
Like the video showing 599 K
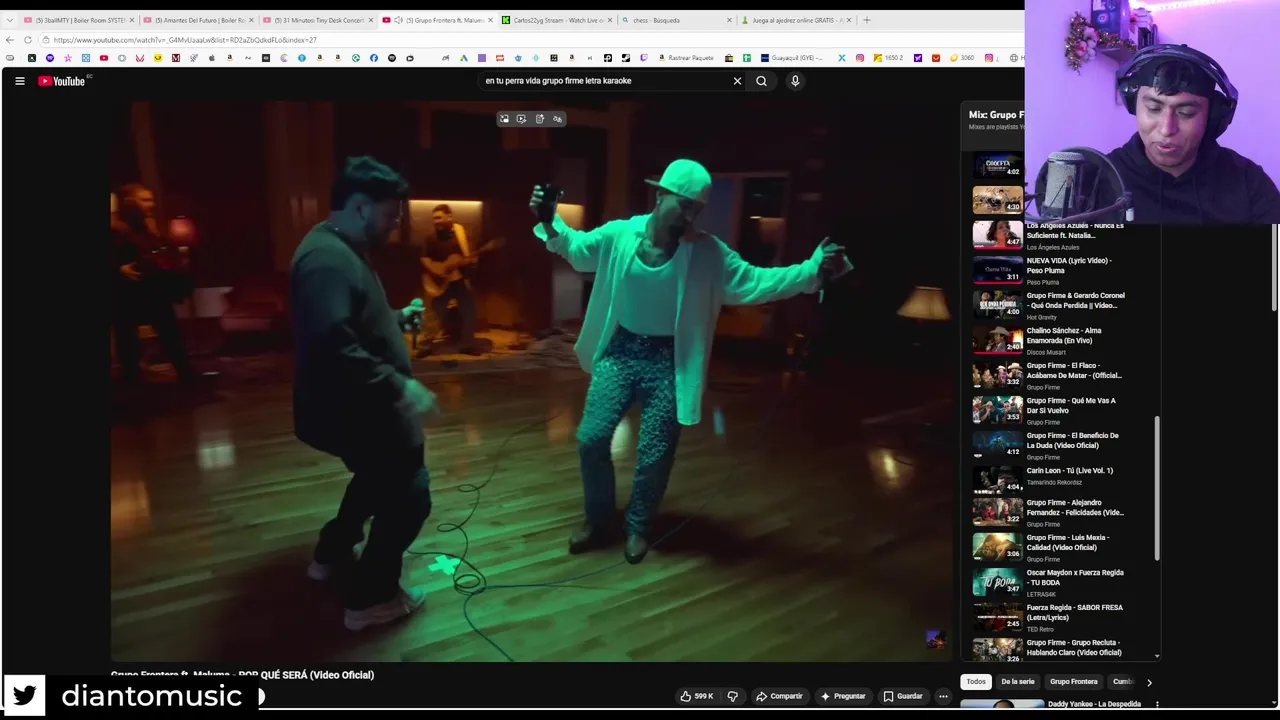(697, 696)
